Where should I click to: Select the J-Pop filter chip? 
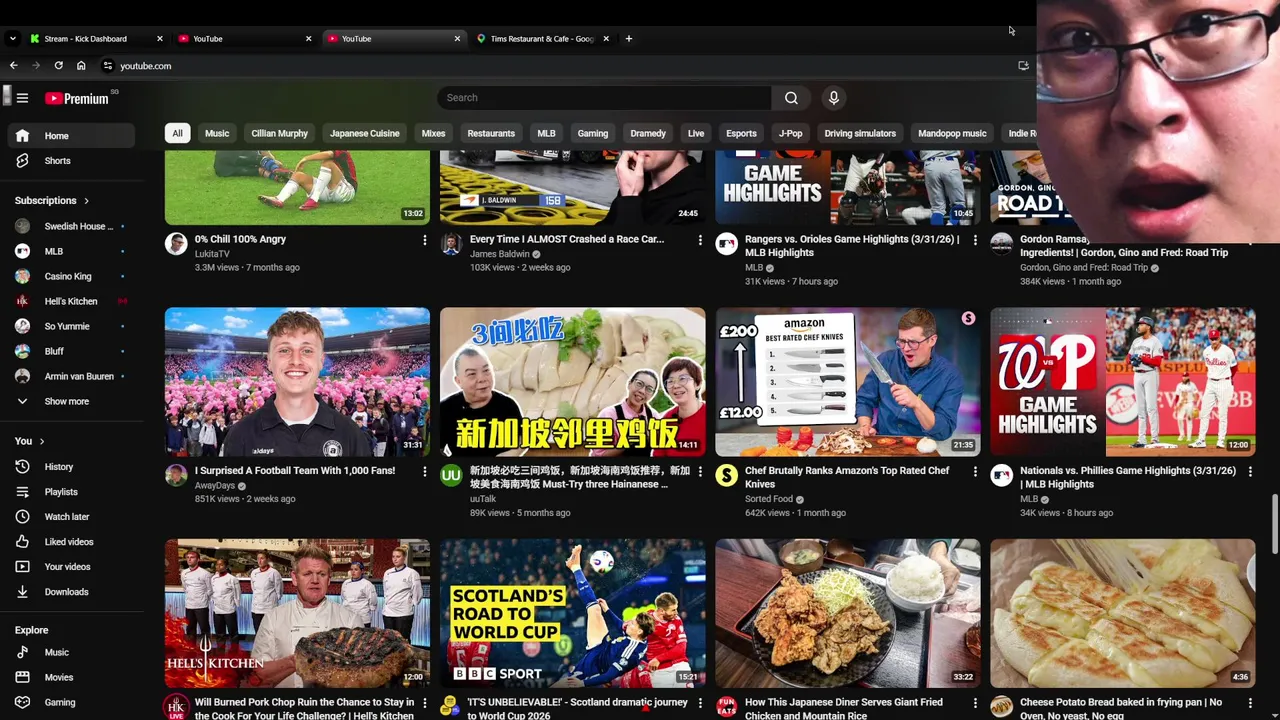tap(790, 133)
